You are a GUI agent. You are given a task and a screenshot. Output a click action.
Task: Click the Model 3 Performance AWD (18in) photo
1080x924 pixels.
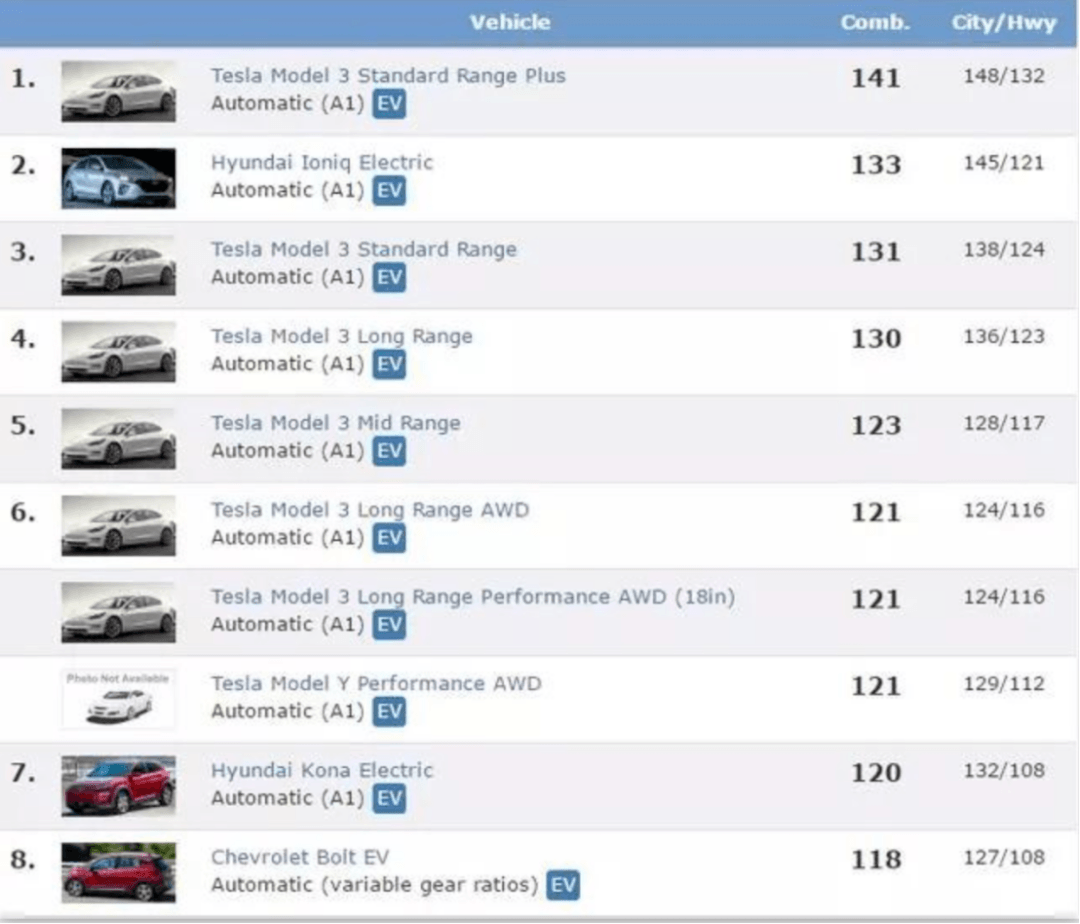click(x=118, y=612)
